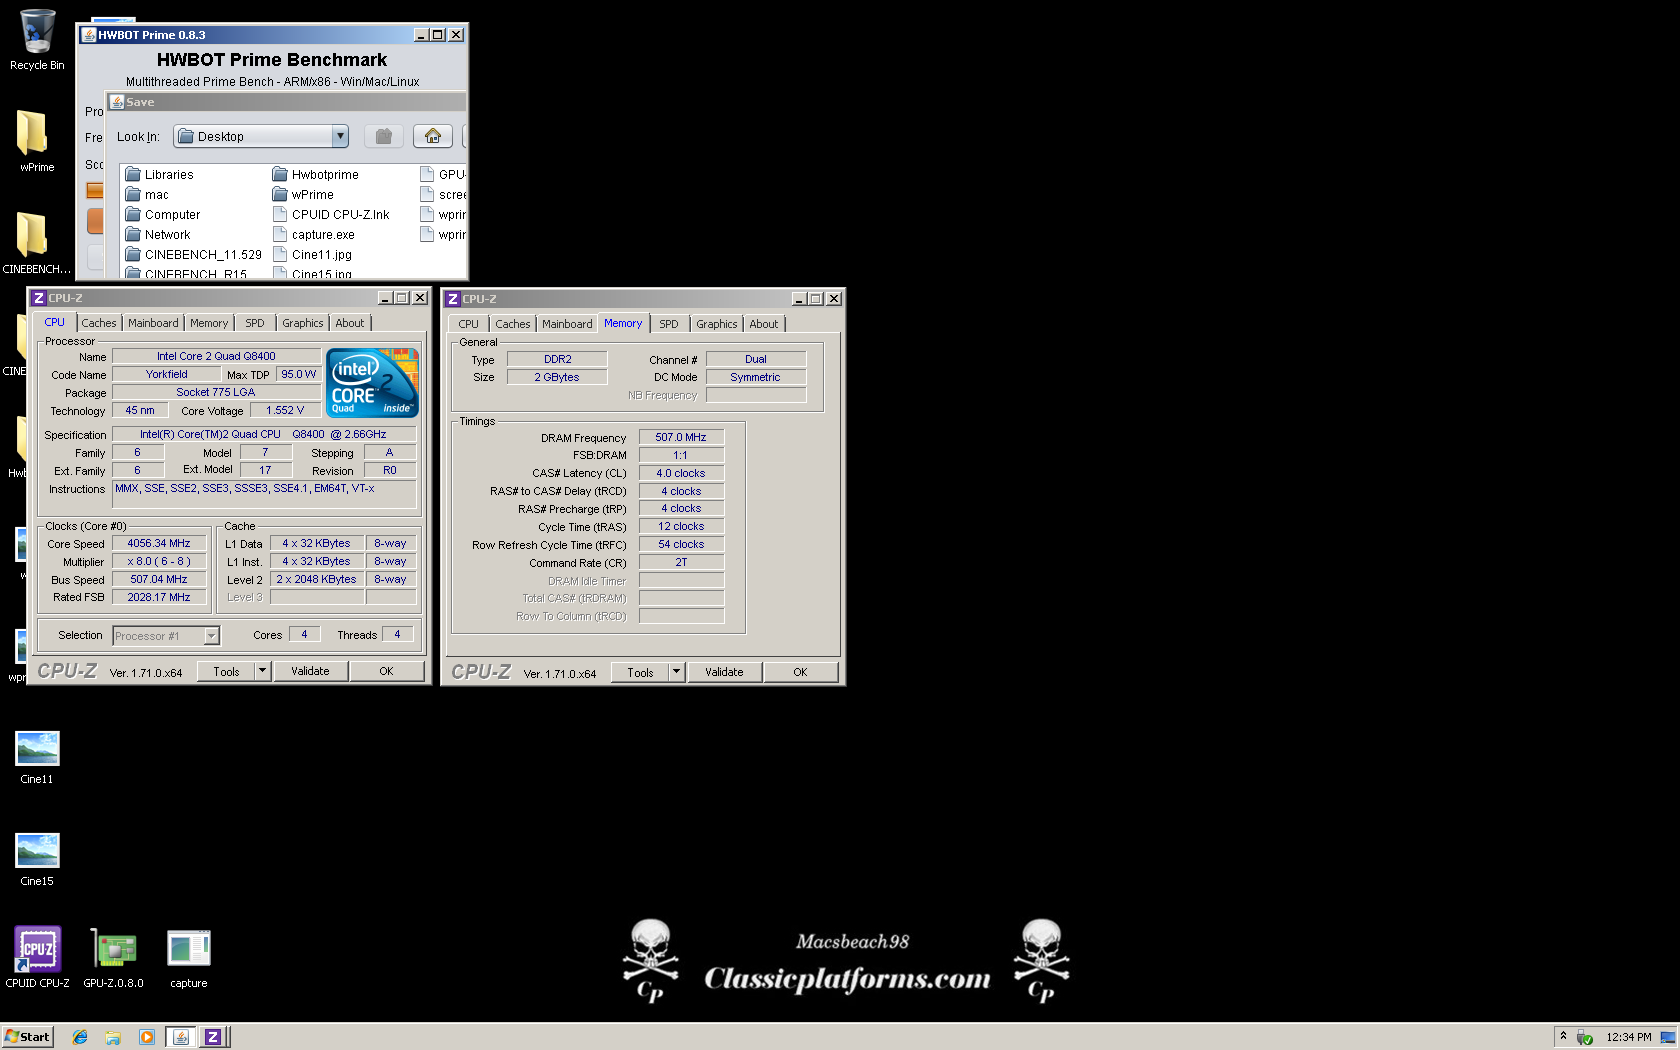Click the CAS# Latency 4.0 clocks value
1680x1050 pixels.
pos(681,473)
